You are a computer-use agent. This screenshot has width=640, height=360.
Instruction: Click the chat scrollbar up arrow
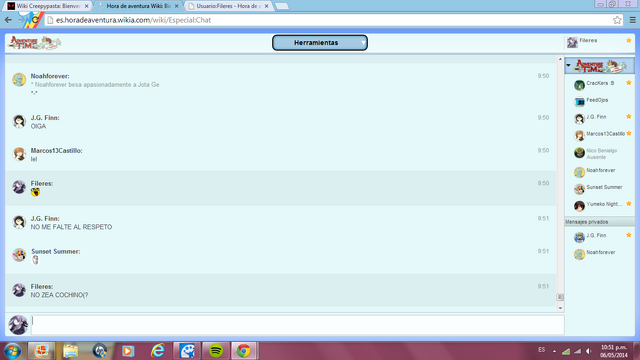560,60
